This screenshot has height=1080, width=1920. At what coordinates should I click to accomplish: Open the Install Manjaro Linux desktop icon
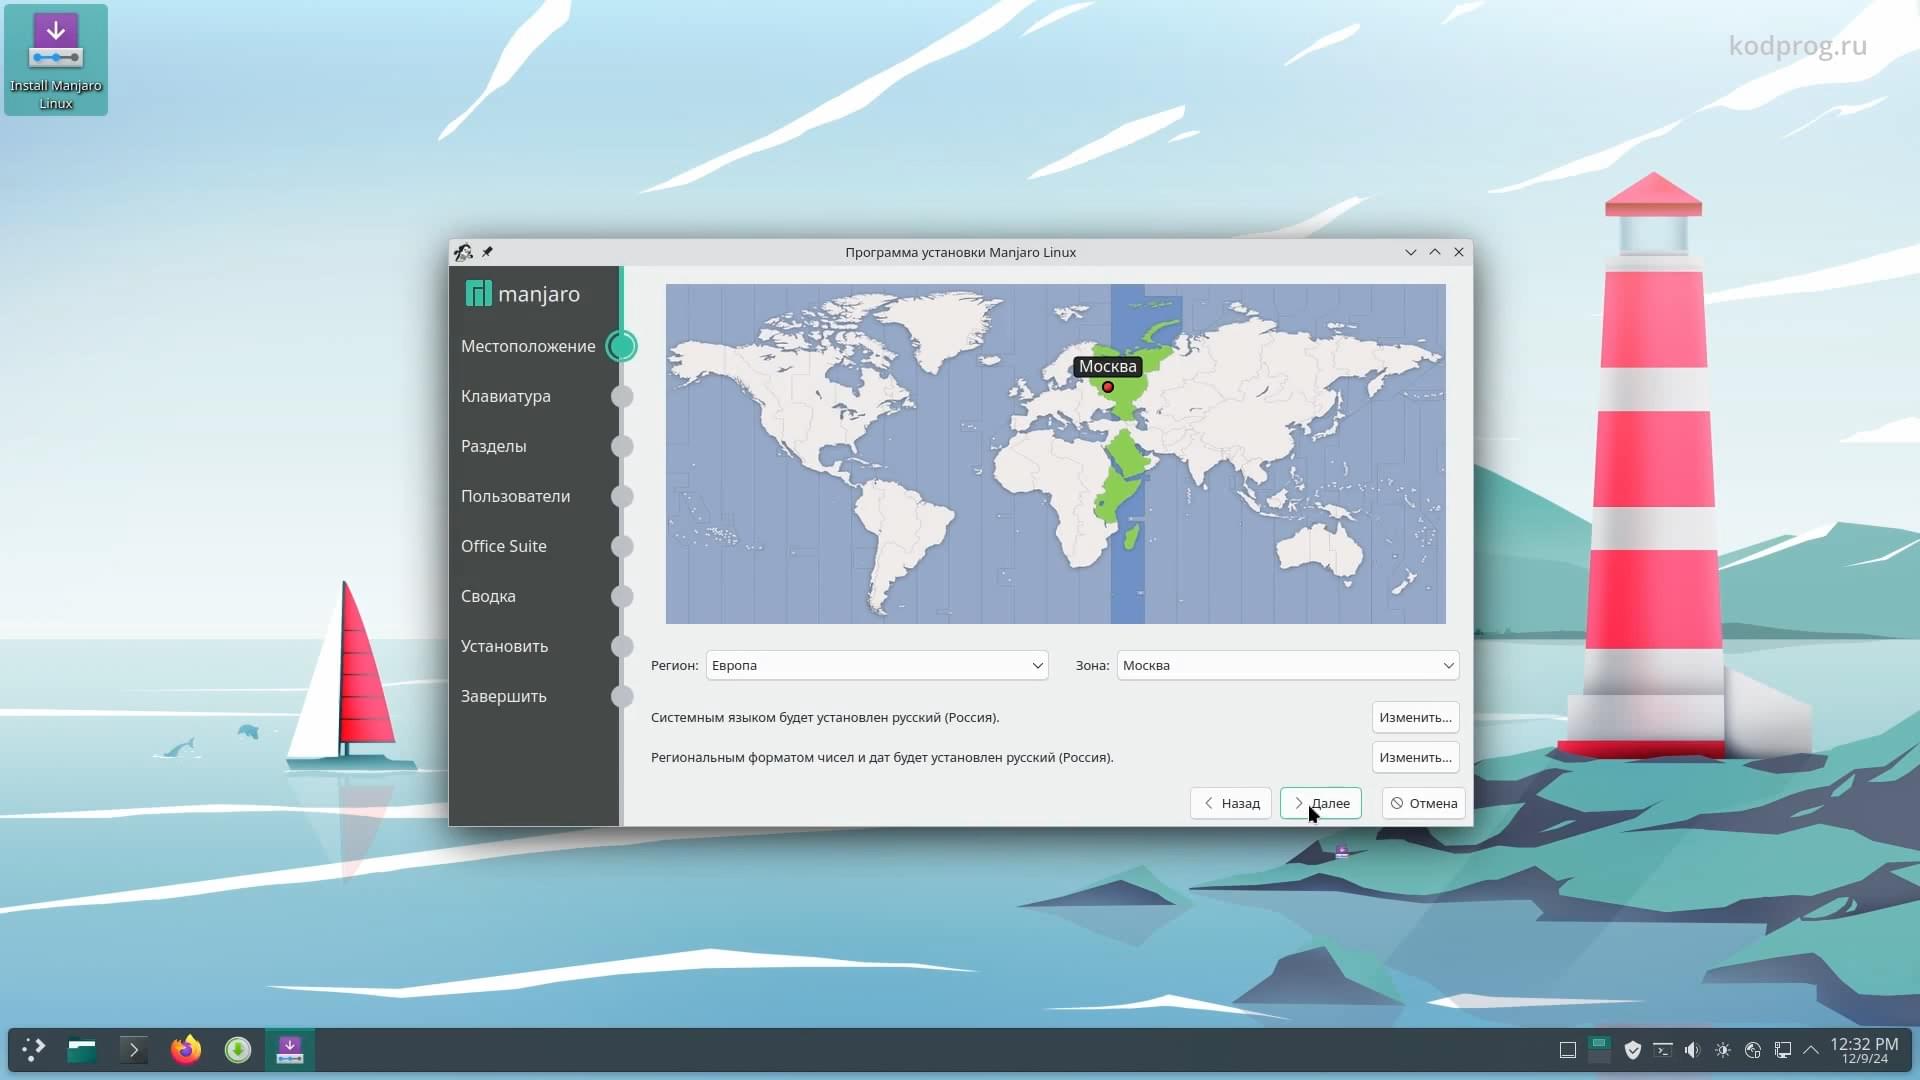click(x=56, y=60)
